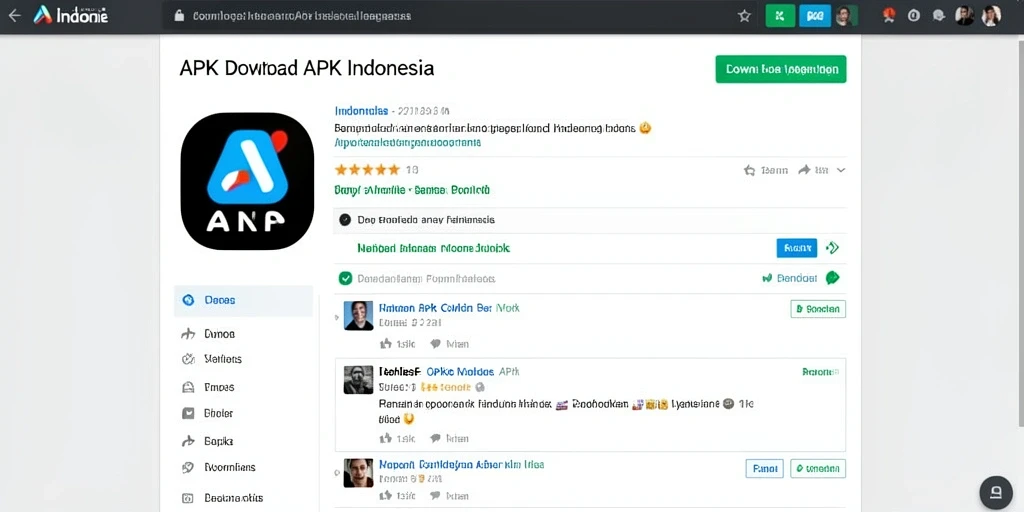This screenshot has height=512, width=1024.
Task: Click reply bubble icon under third comment
Action: point(436,496)
